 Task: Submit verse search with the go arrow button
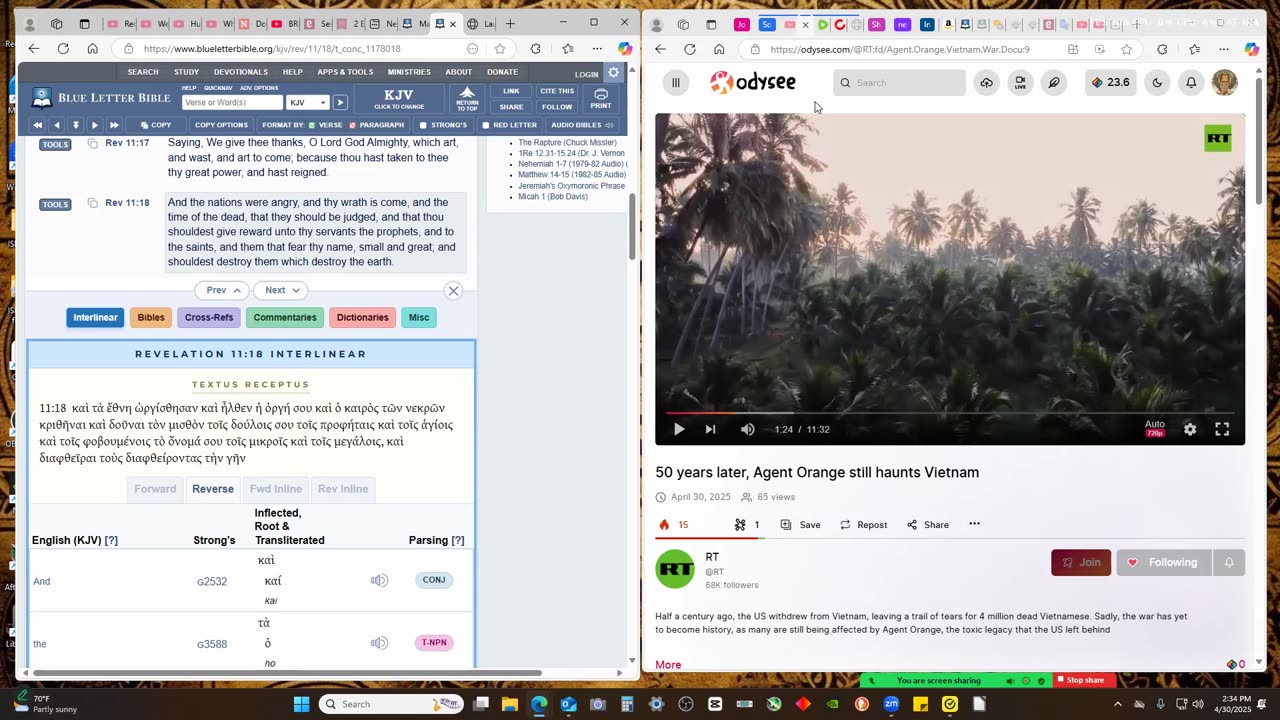340,102
